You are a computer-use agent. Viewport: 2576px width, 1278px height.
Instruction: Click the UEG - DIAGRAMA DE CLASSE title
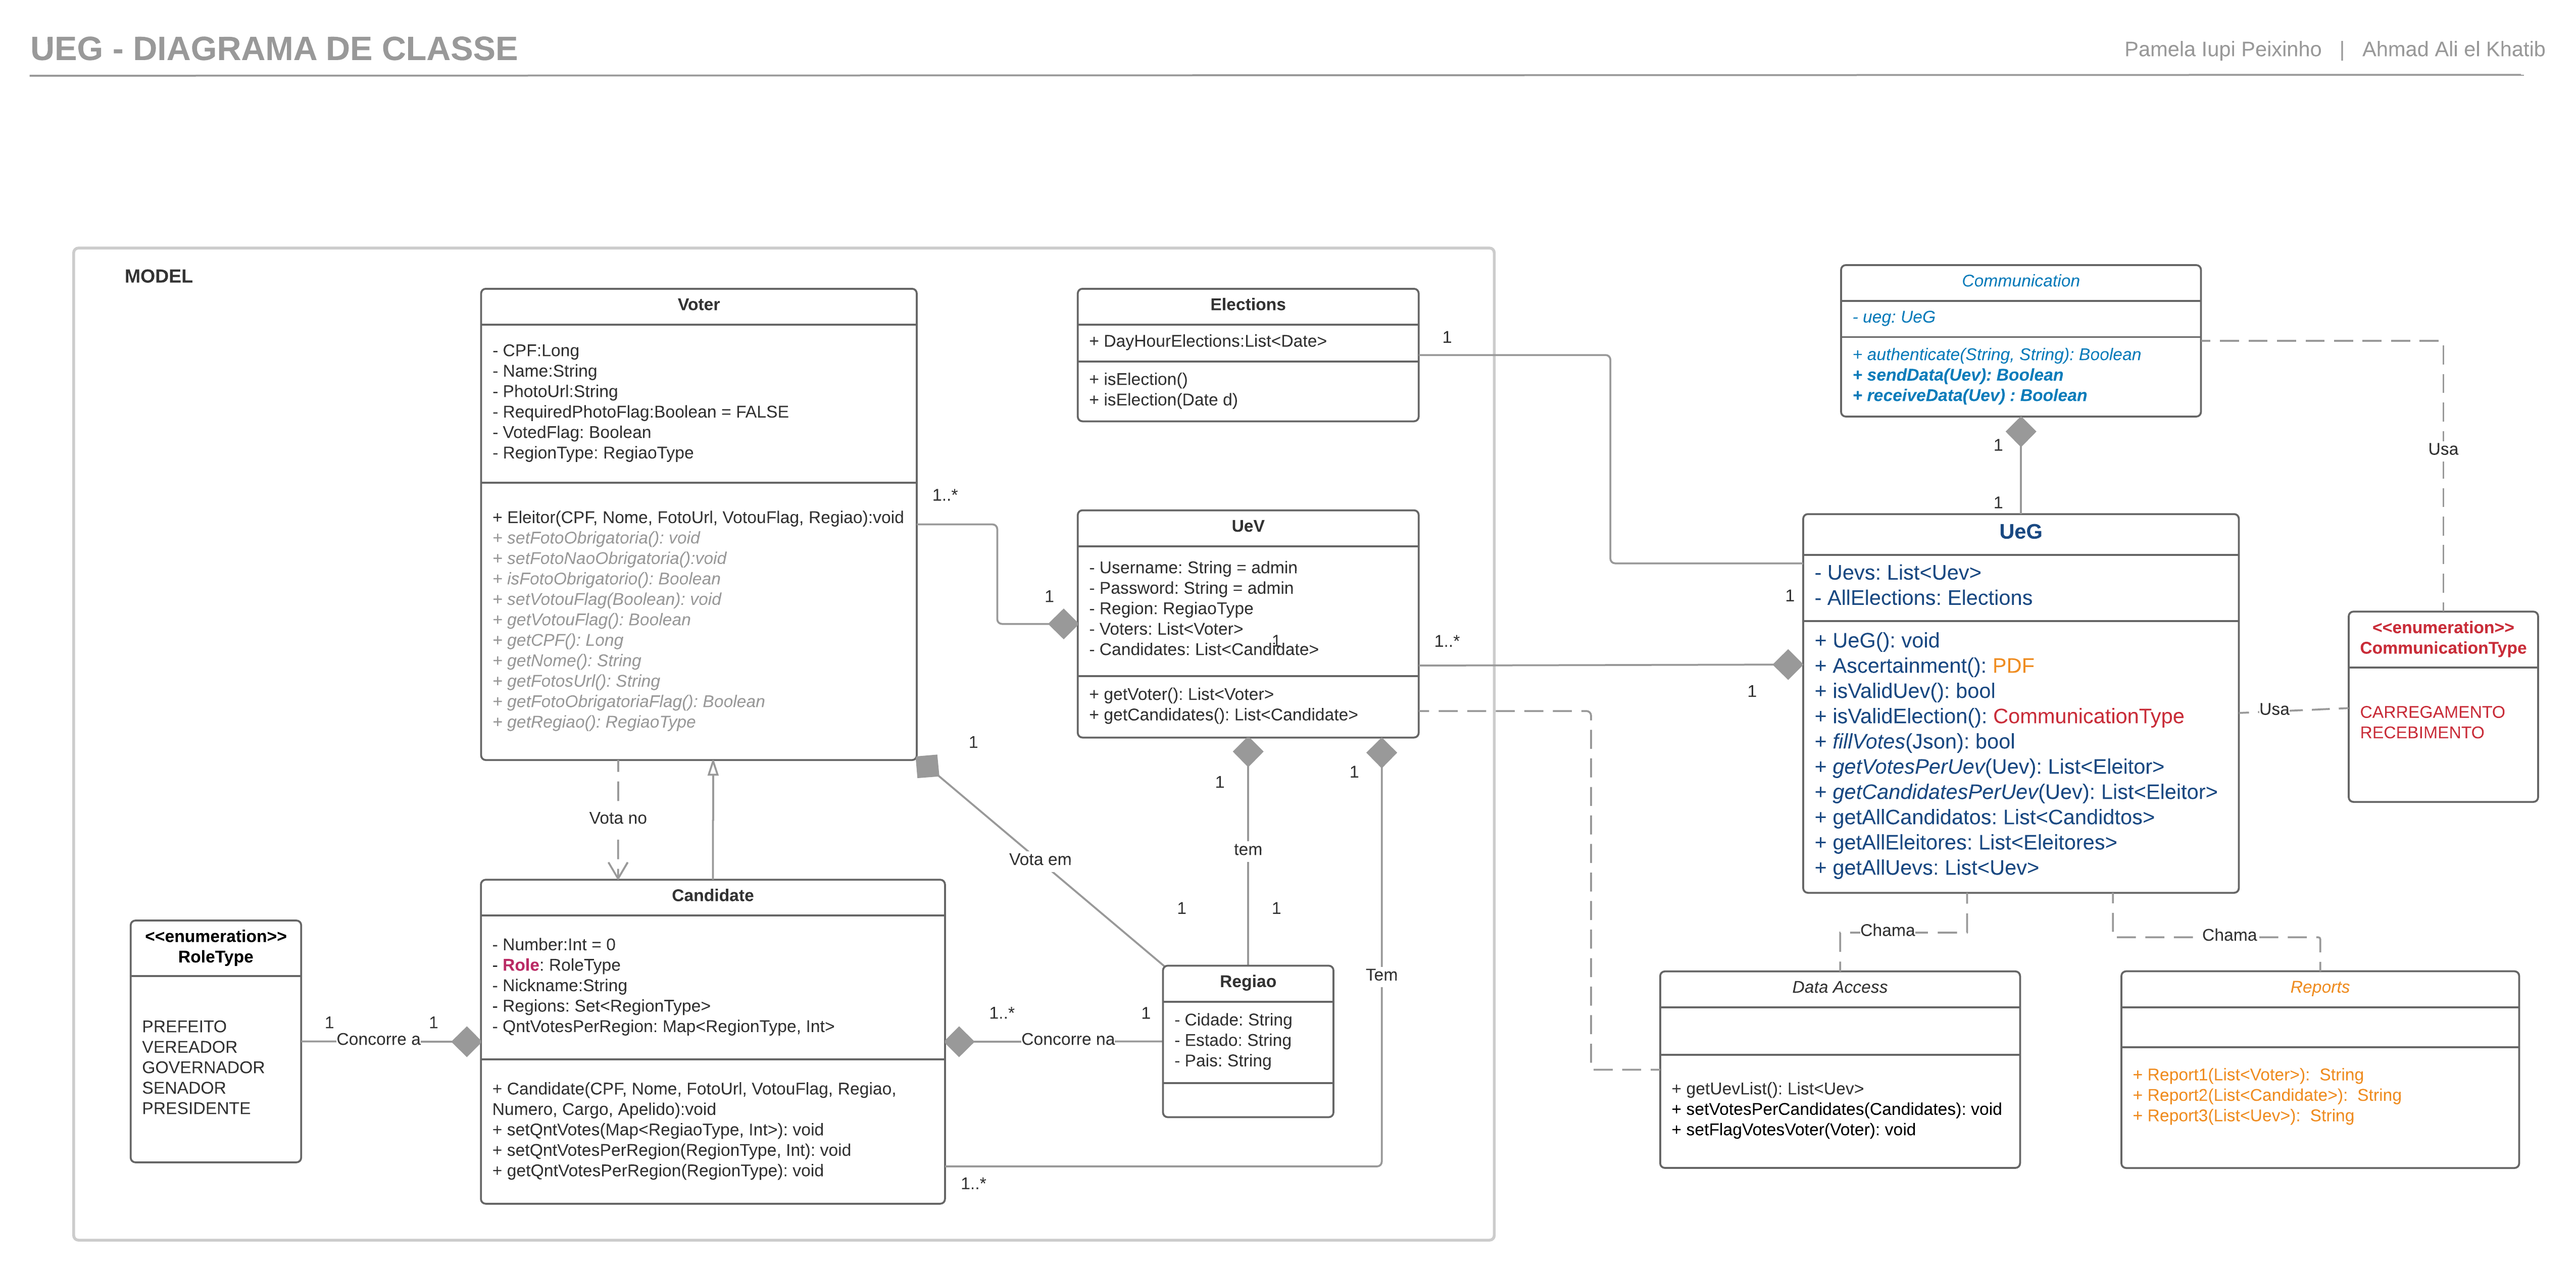273,49
